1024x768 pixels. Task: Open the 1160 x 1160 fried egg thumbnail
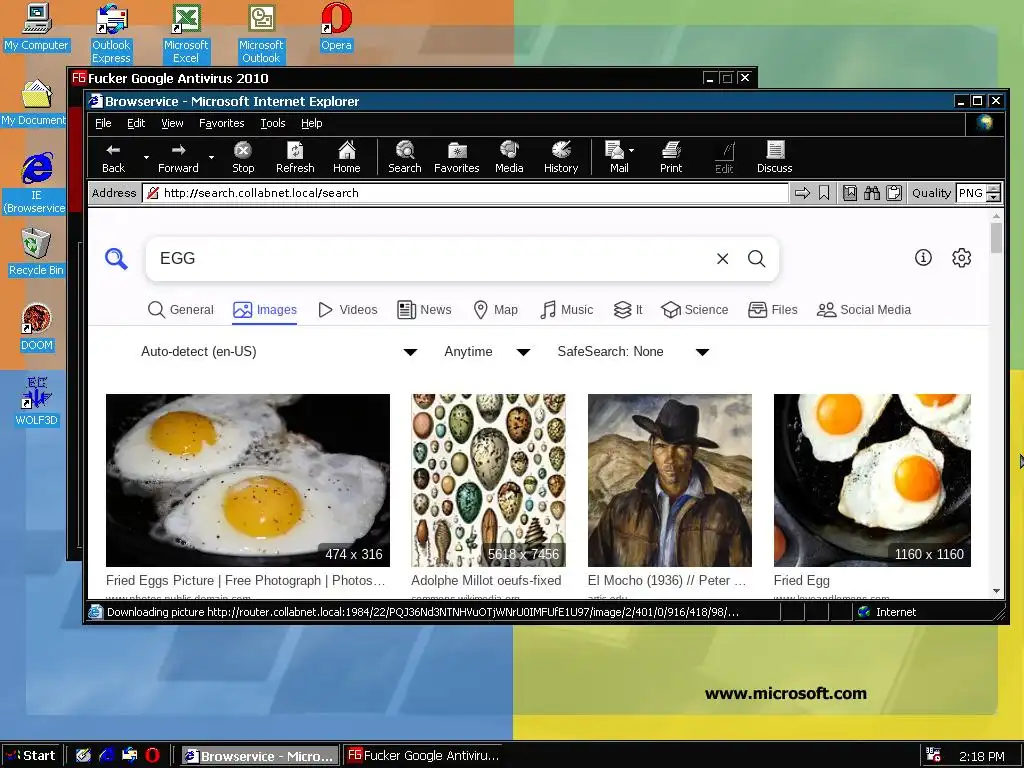pyautogui.click(x=872, y=480)
